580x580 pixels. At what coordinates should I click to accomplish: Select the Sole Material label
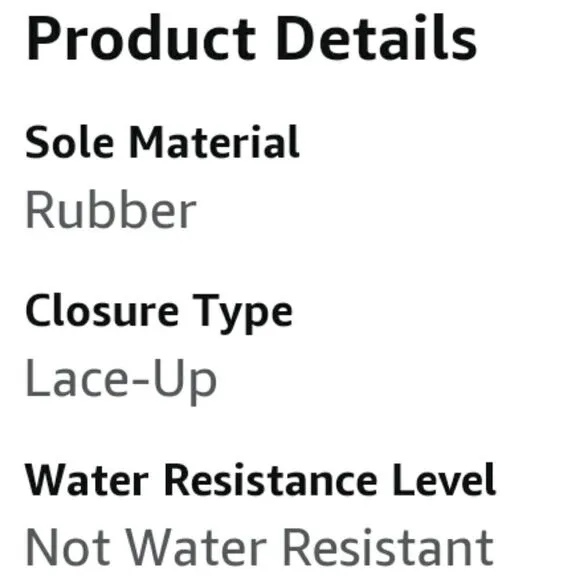162,142
